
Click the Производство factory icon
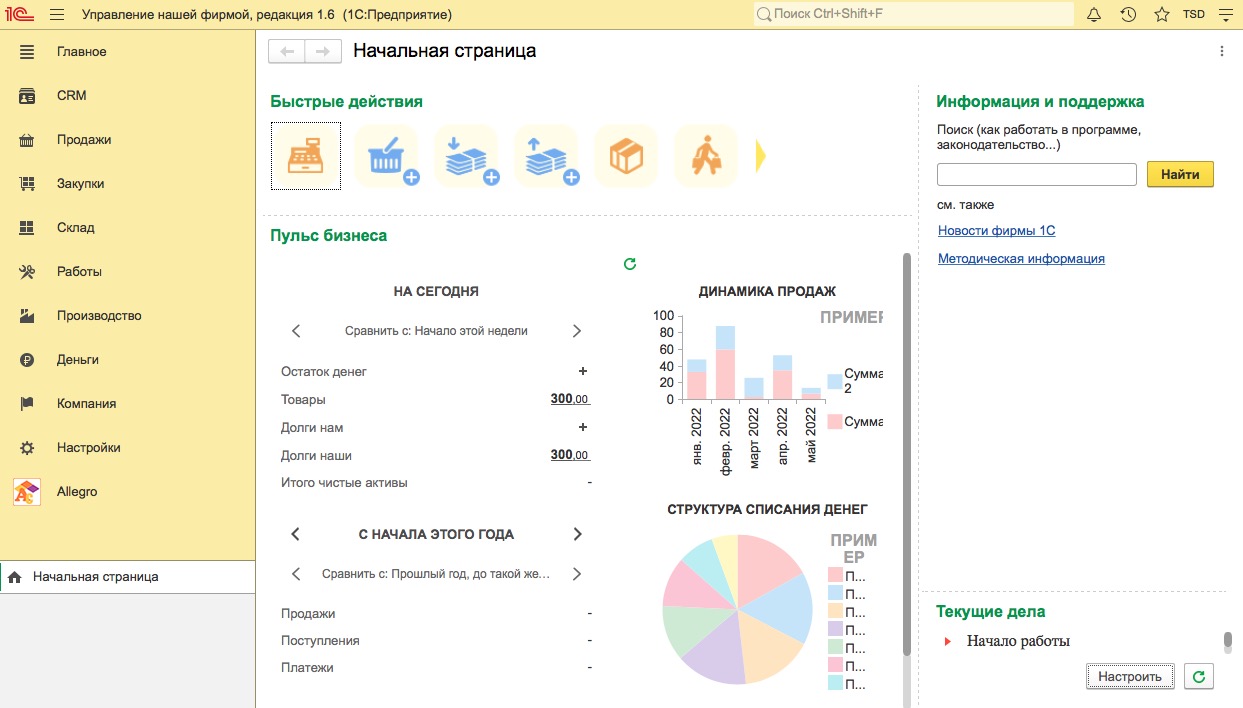27,316
